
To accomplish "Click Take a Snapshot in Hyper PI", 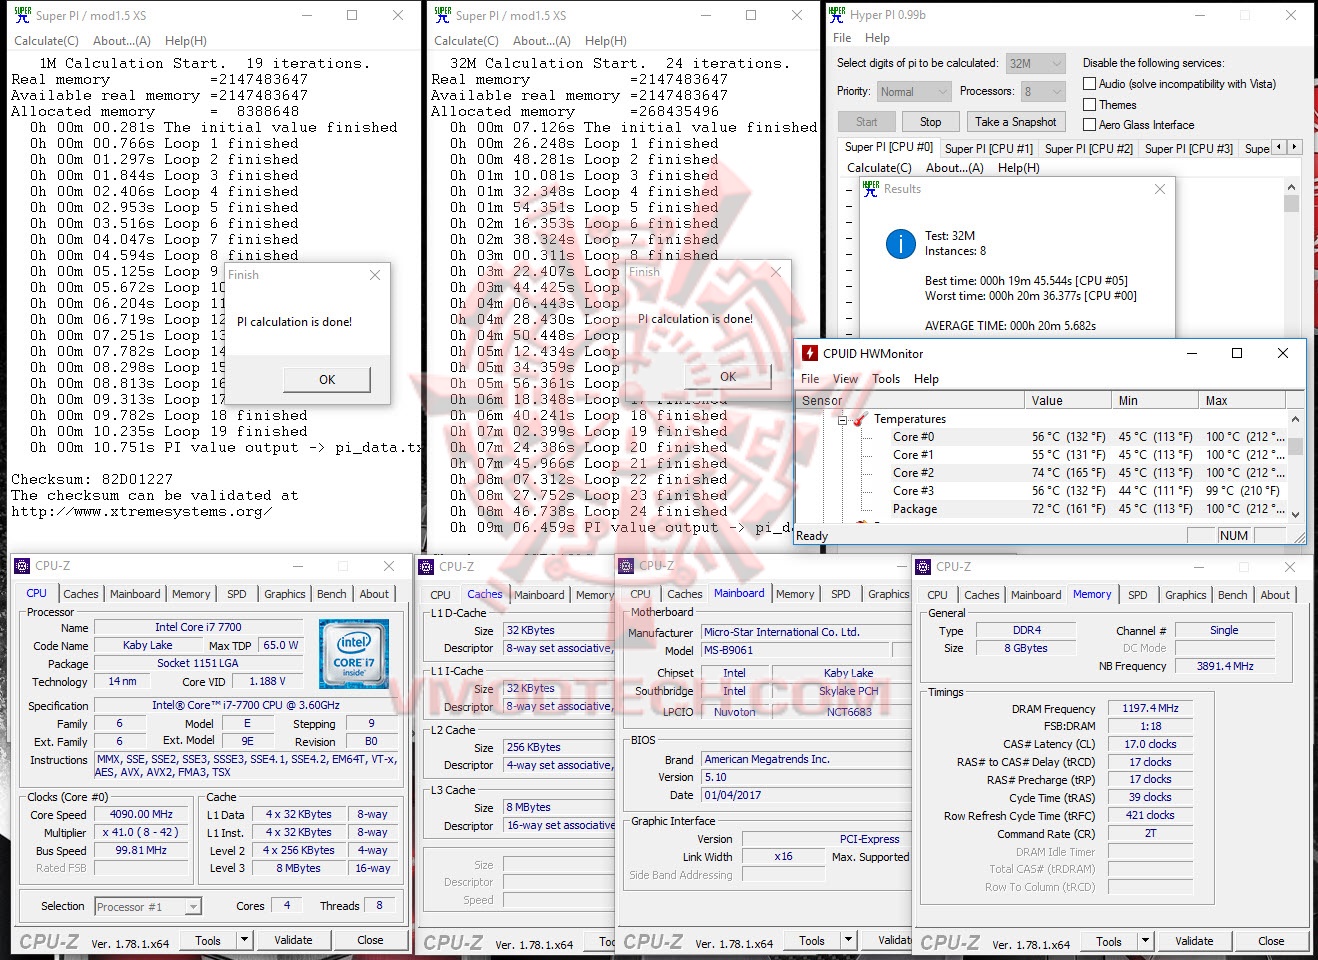I will pos(1015,122).
